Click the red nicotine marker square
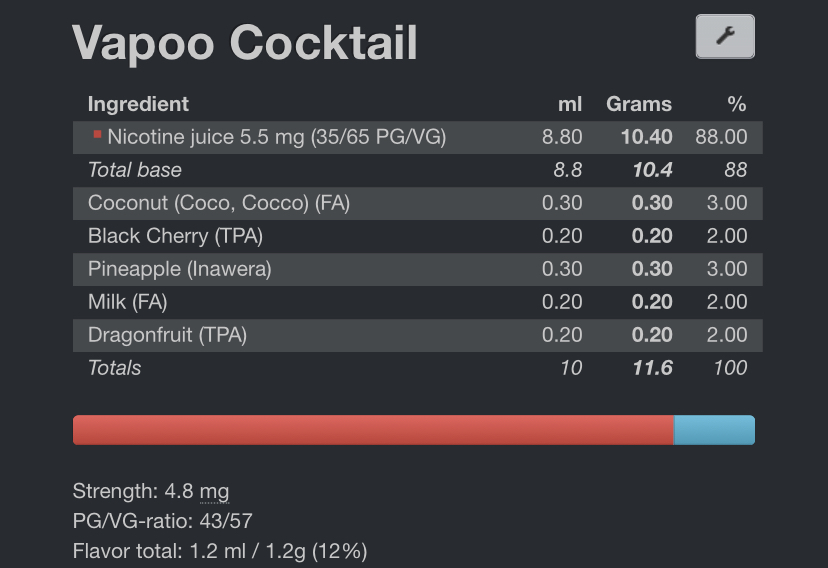 (x=97, y=135)
